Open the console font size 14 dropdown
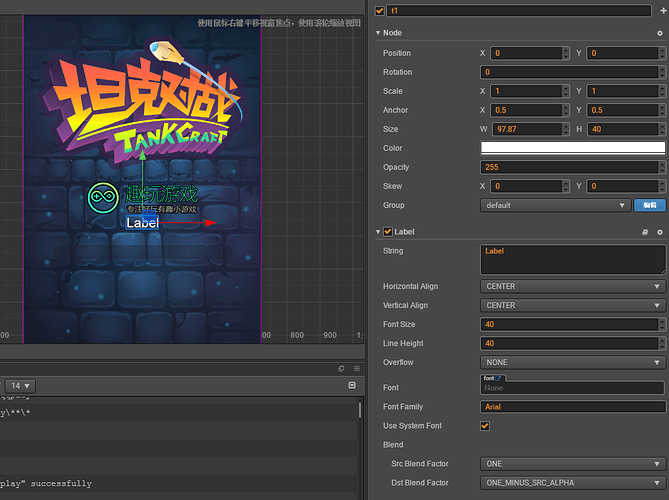This screenshot has width=669, height=500. click(20, 386)
